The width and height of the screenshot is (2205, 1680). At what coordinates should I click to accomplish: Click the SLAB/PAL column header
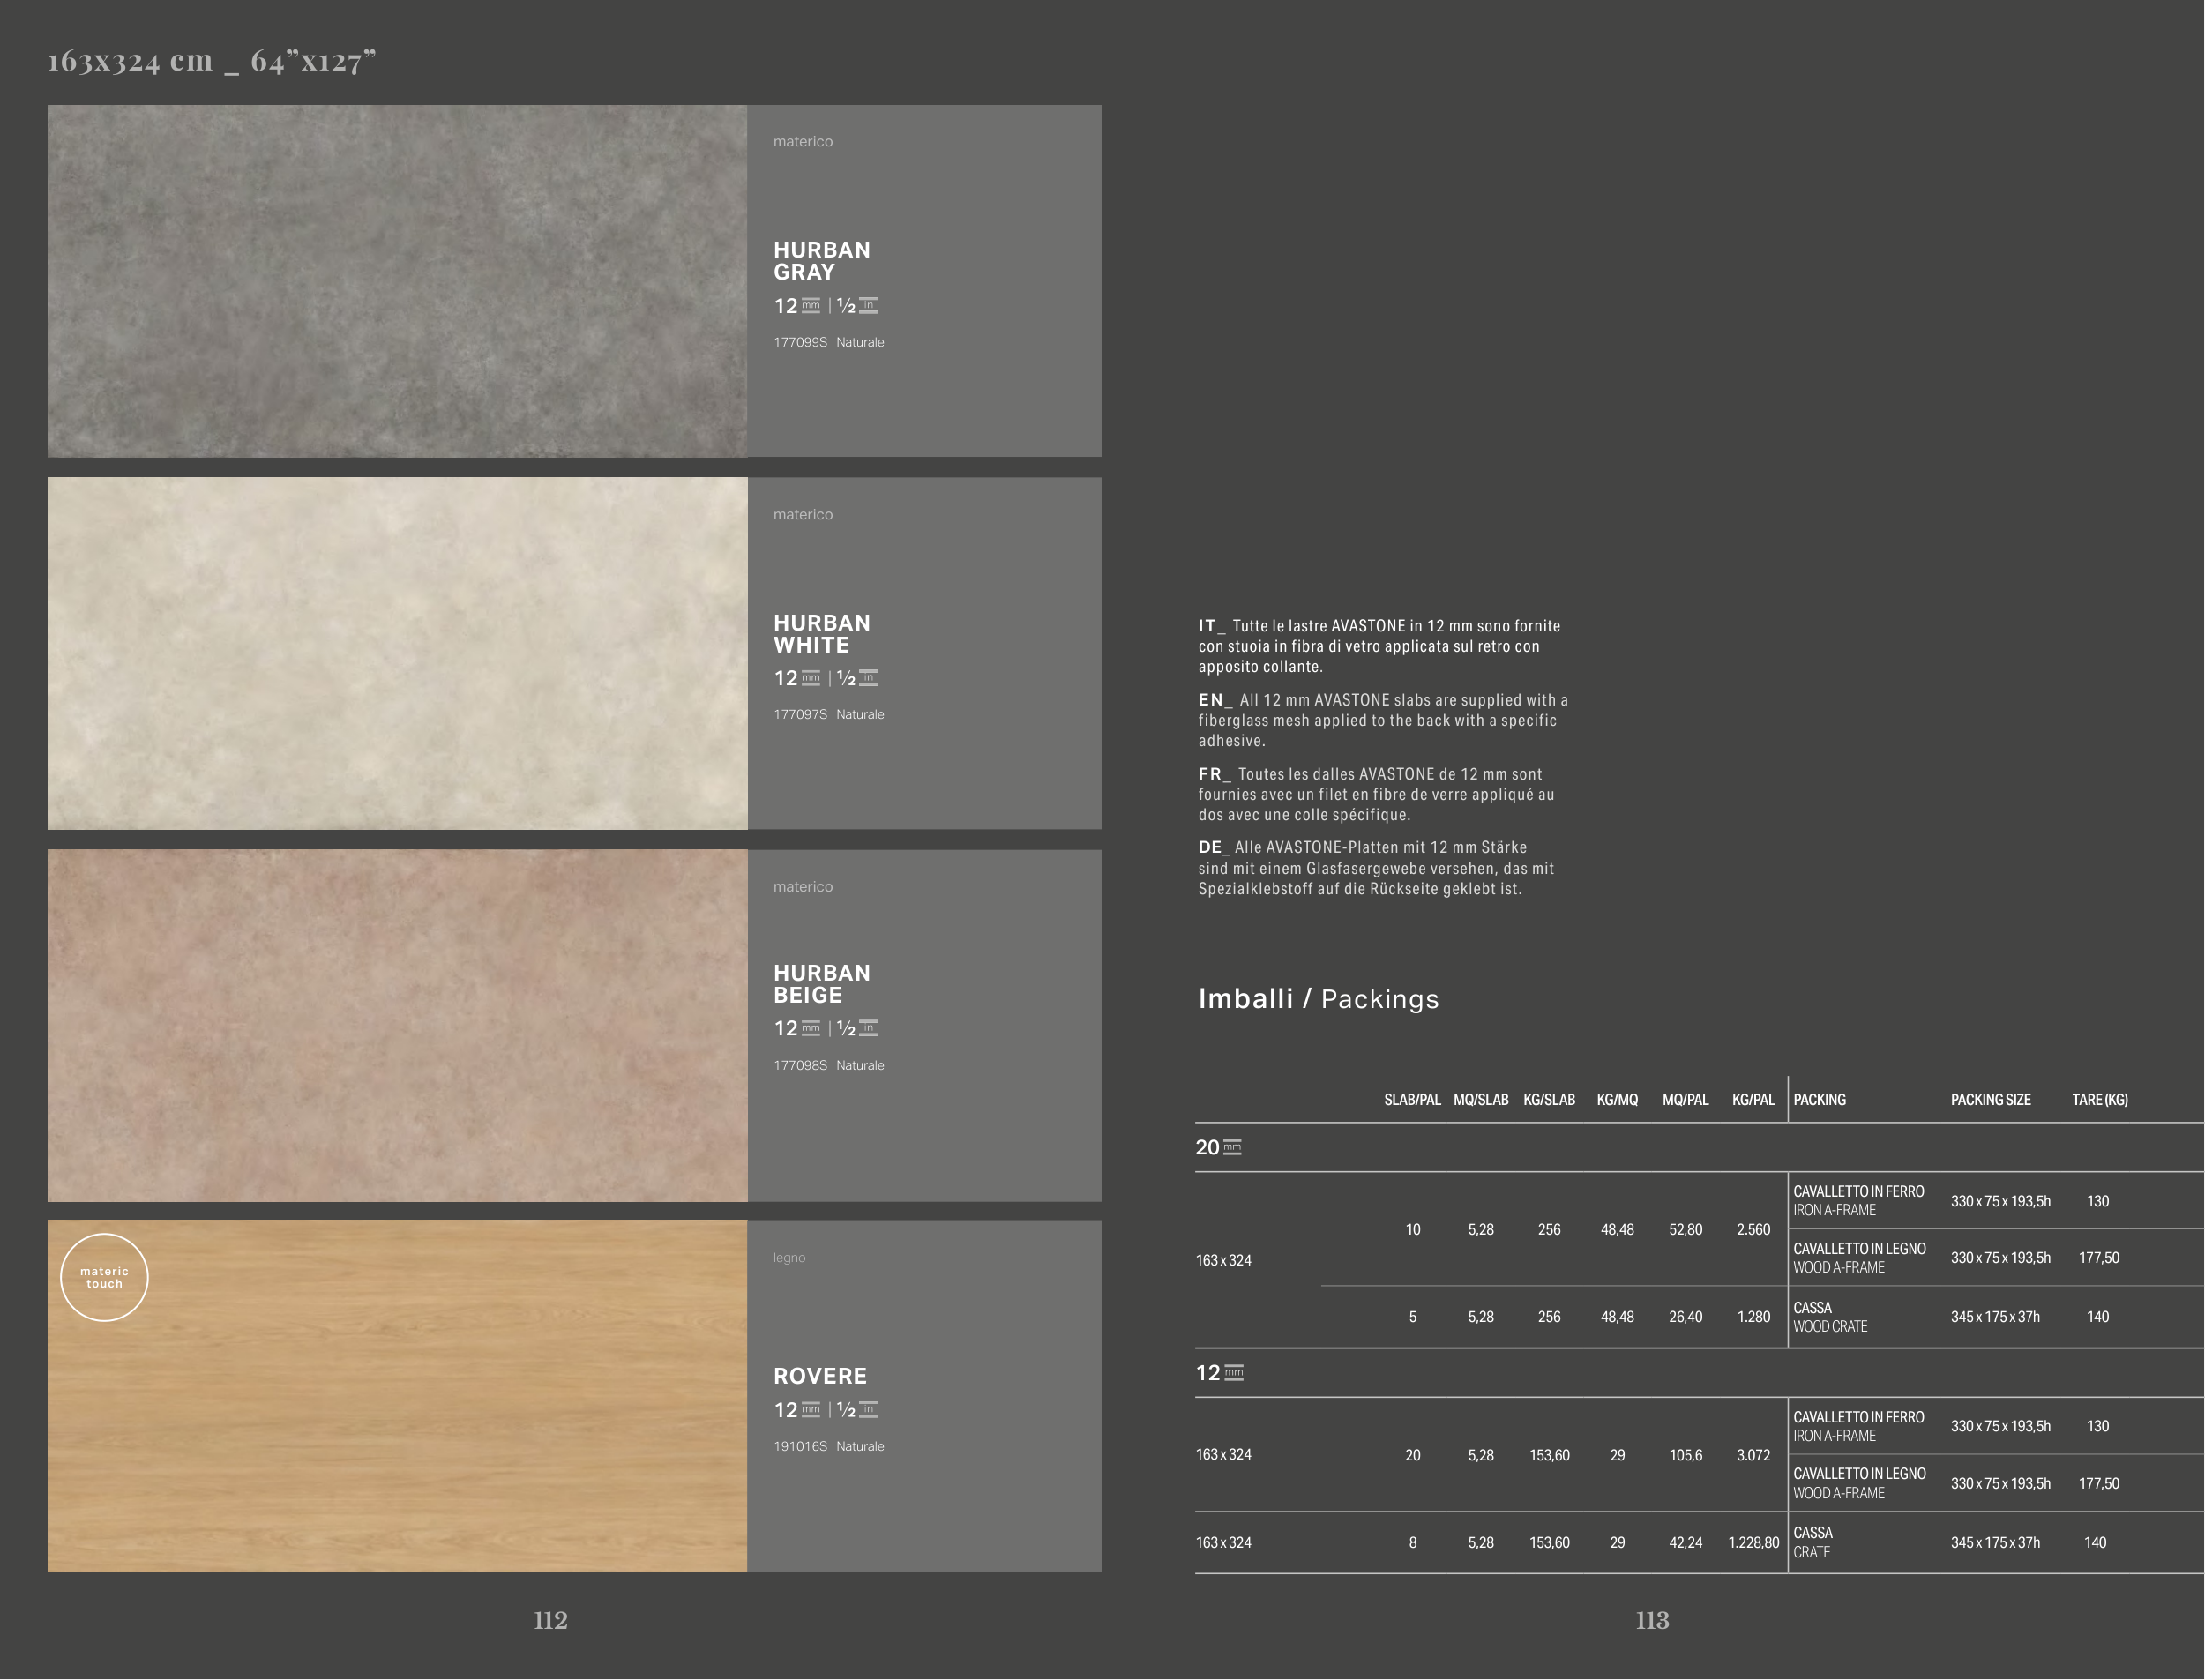(x=1412, y=1100)
